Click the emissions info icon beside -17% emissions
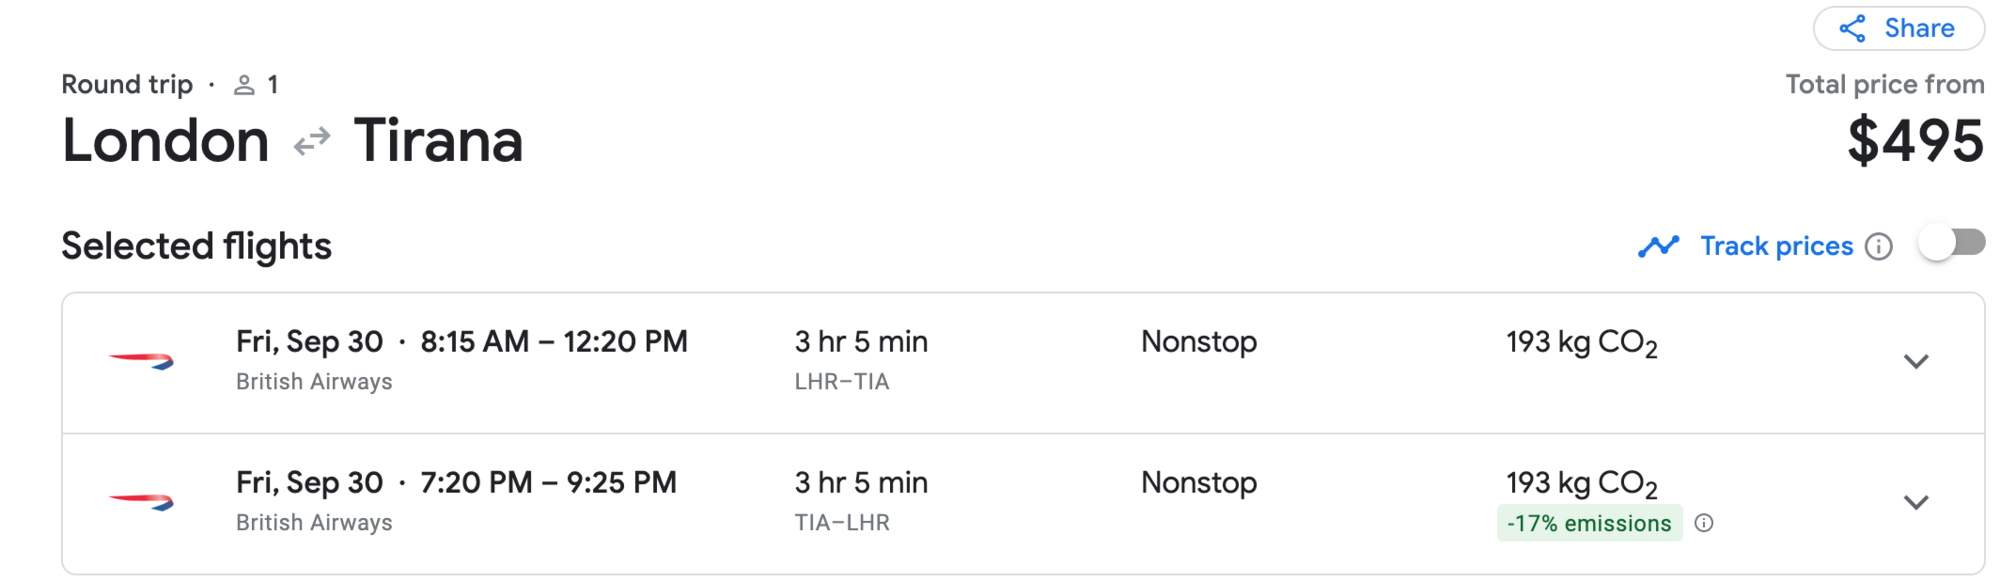The image size is (2000, 585). [1704, 523]
